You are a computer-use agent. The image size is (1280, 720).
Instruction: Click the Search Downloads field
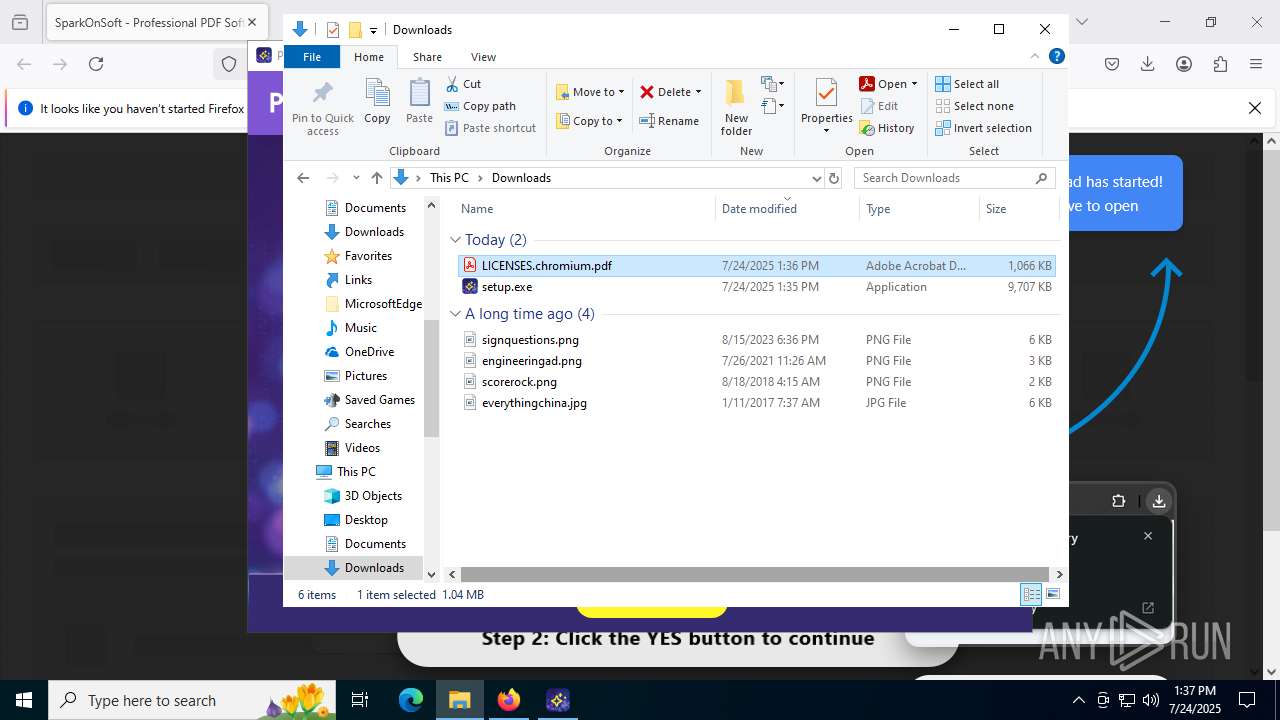[954, 178]
